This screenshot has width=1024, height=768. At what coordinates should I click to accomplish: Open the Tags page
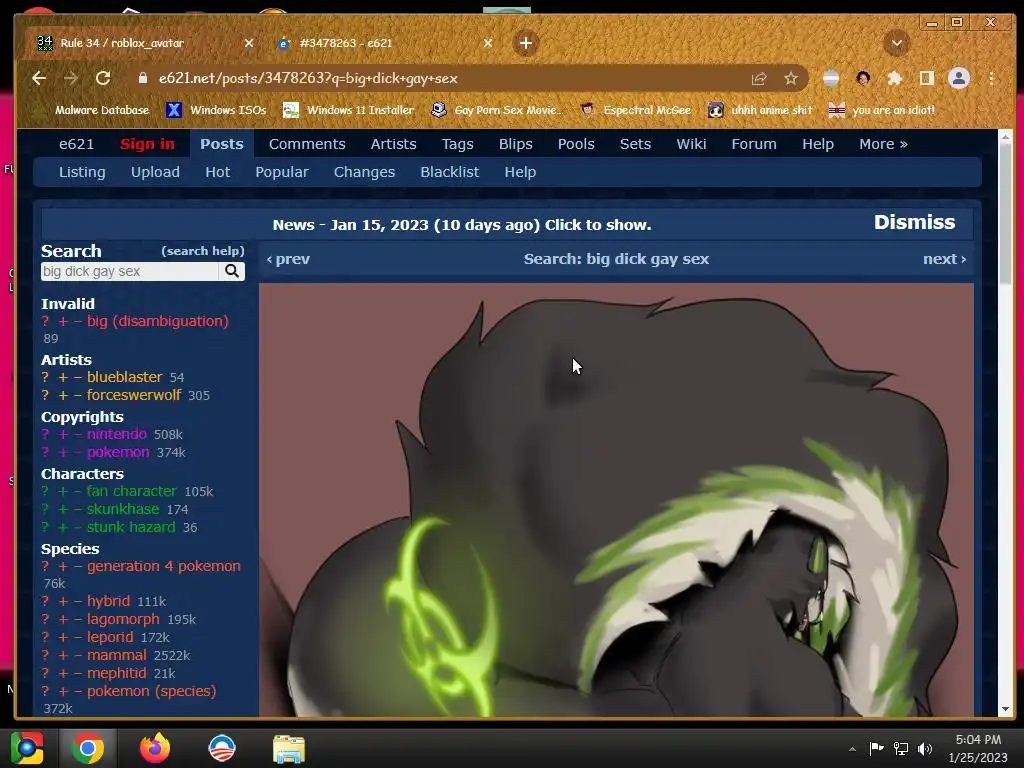457,144
